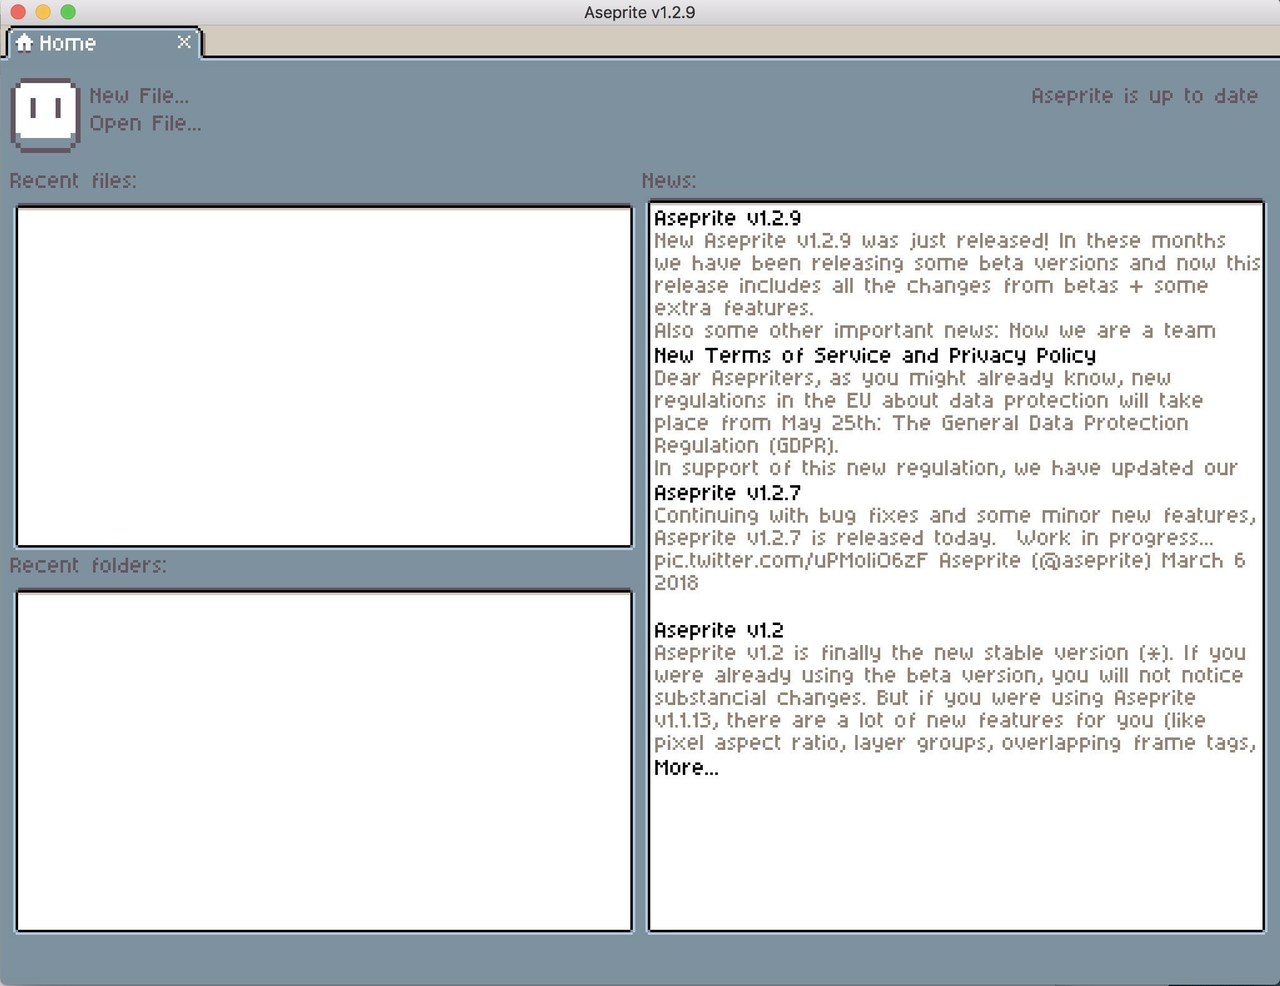Click text 'New Aseprite v1.2.9 was just released!'

tap(851, 241)
